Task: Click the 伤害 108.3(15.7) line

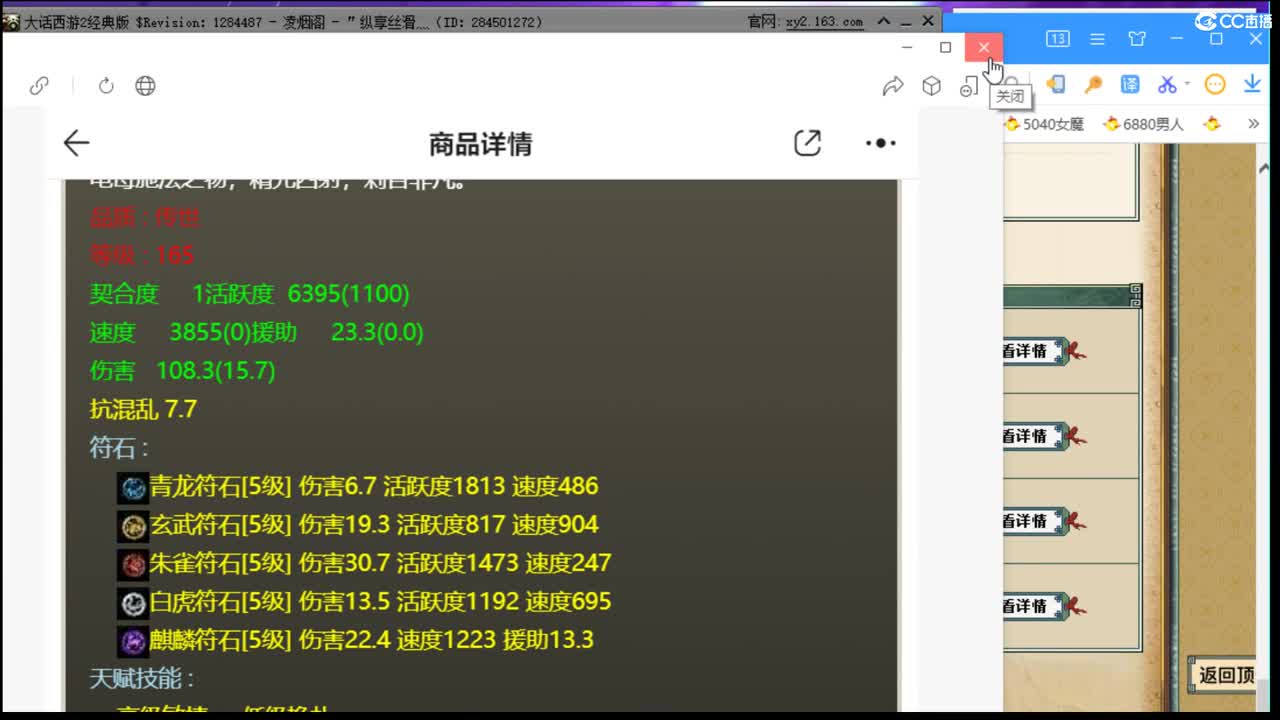Action: pyautogui.click(x=182, y=371)
